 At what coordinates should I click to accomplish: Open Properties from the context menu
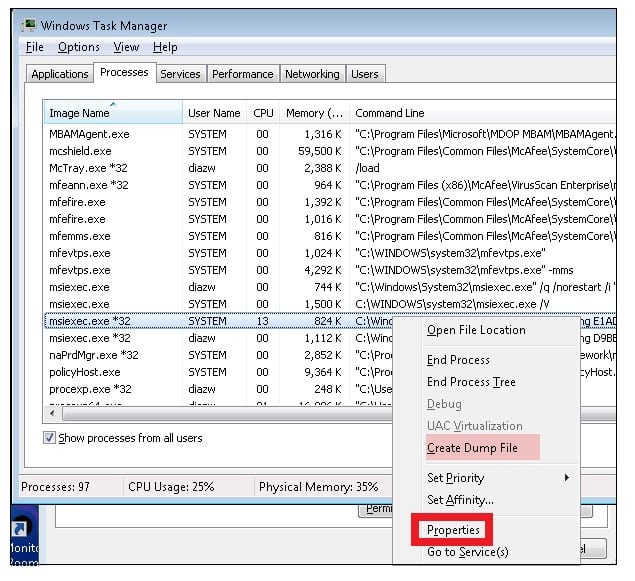(453, 530)
